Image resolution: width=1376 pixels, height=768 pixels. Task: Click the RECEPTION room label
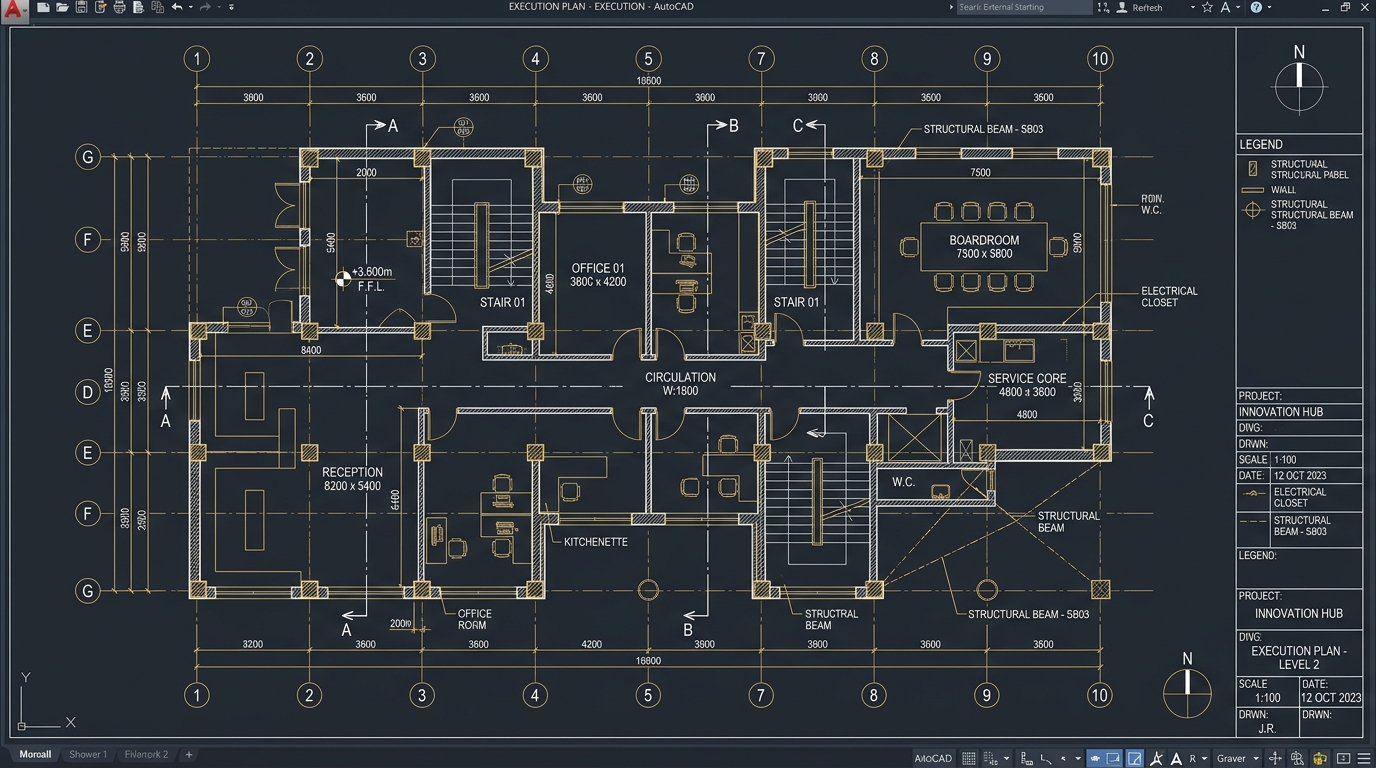coord(352,472)
